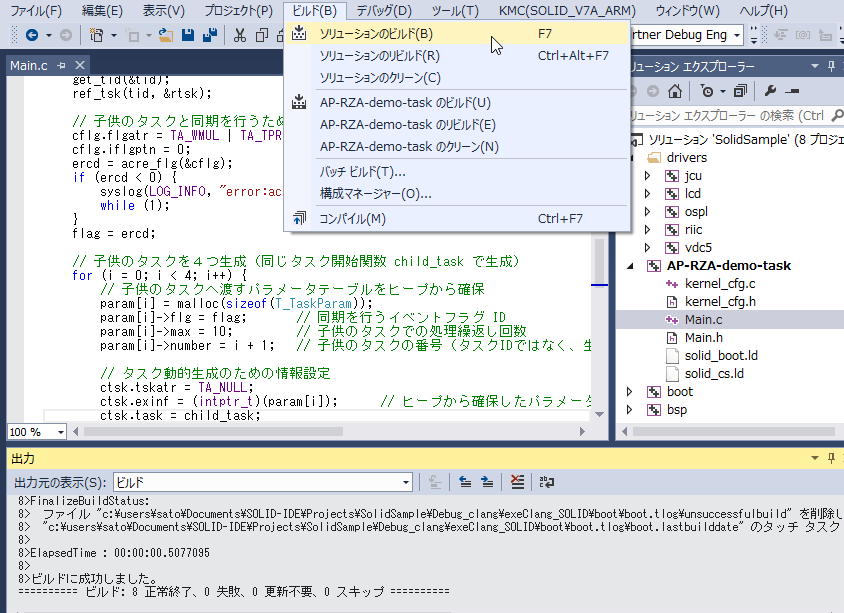Click the Save (floppy disk) toolbar icon
The width and height of the screenshot is (844, 613).
(187, 35)
